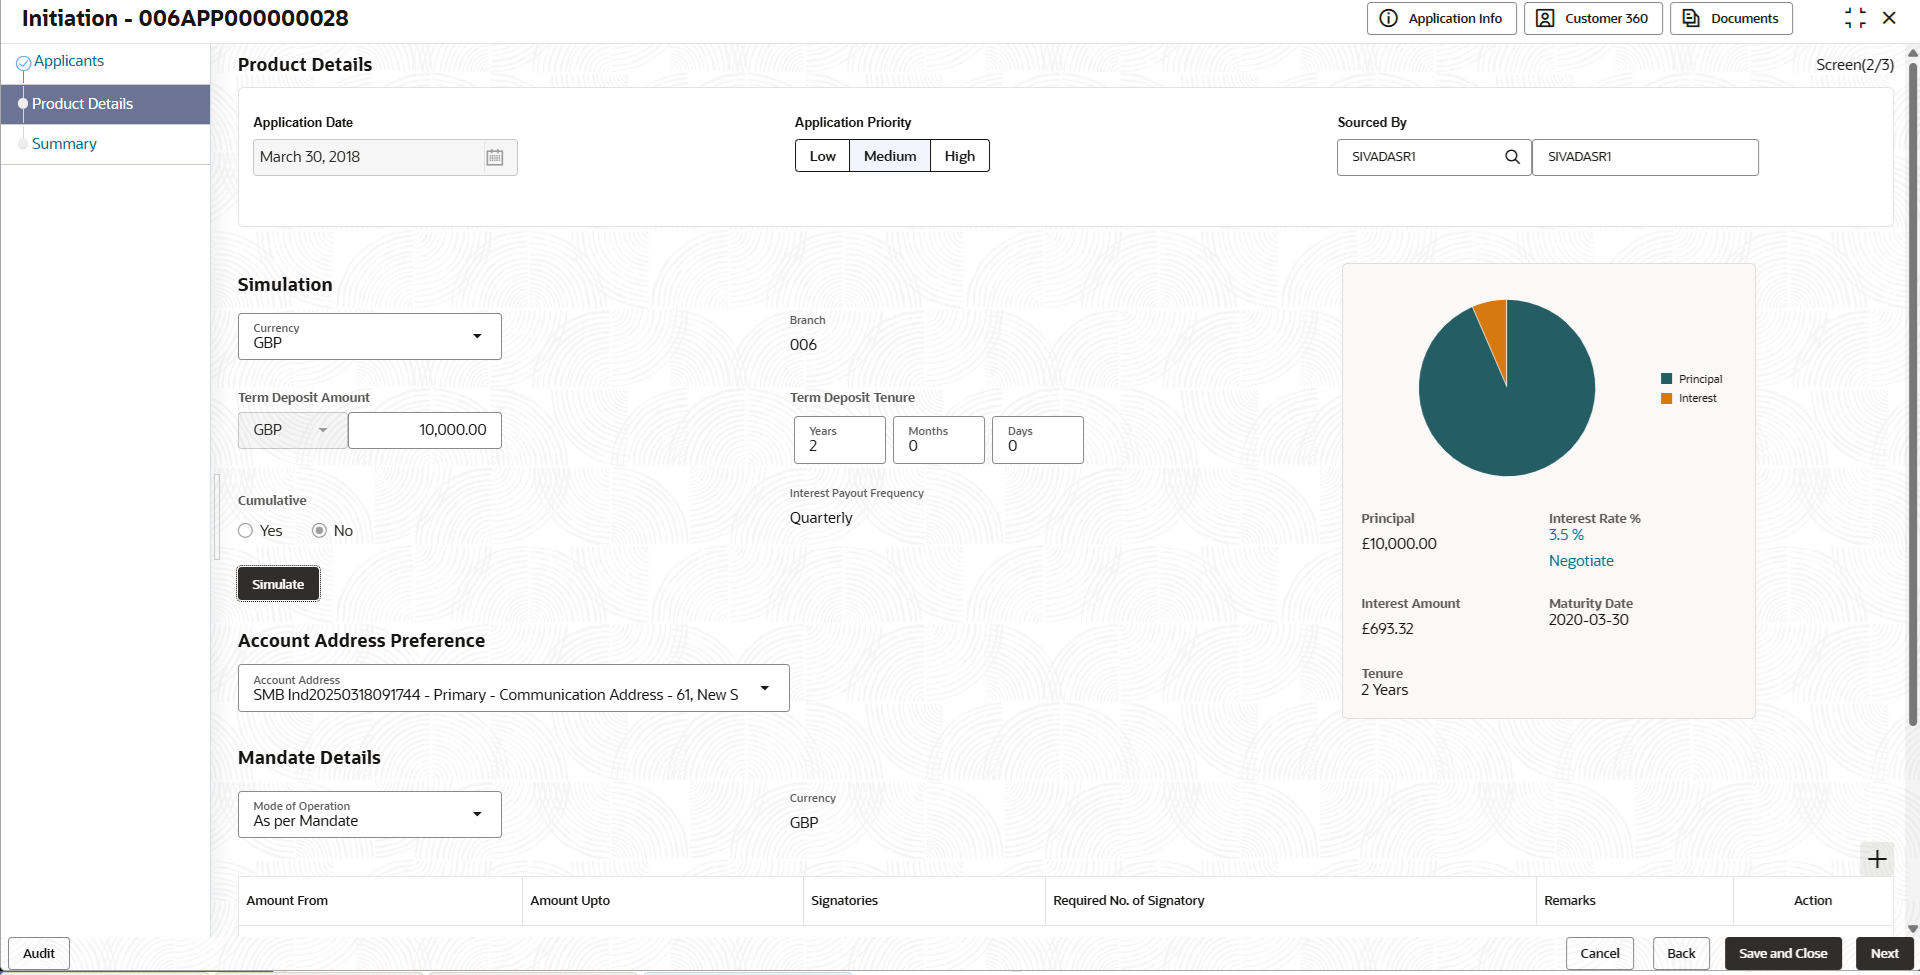Set Application Priority to Low
1920x975 pixels.
pyautogui.click(x=822, y=156)
